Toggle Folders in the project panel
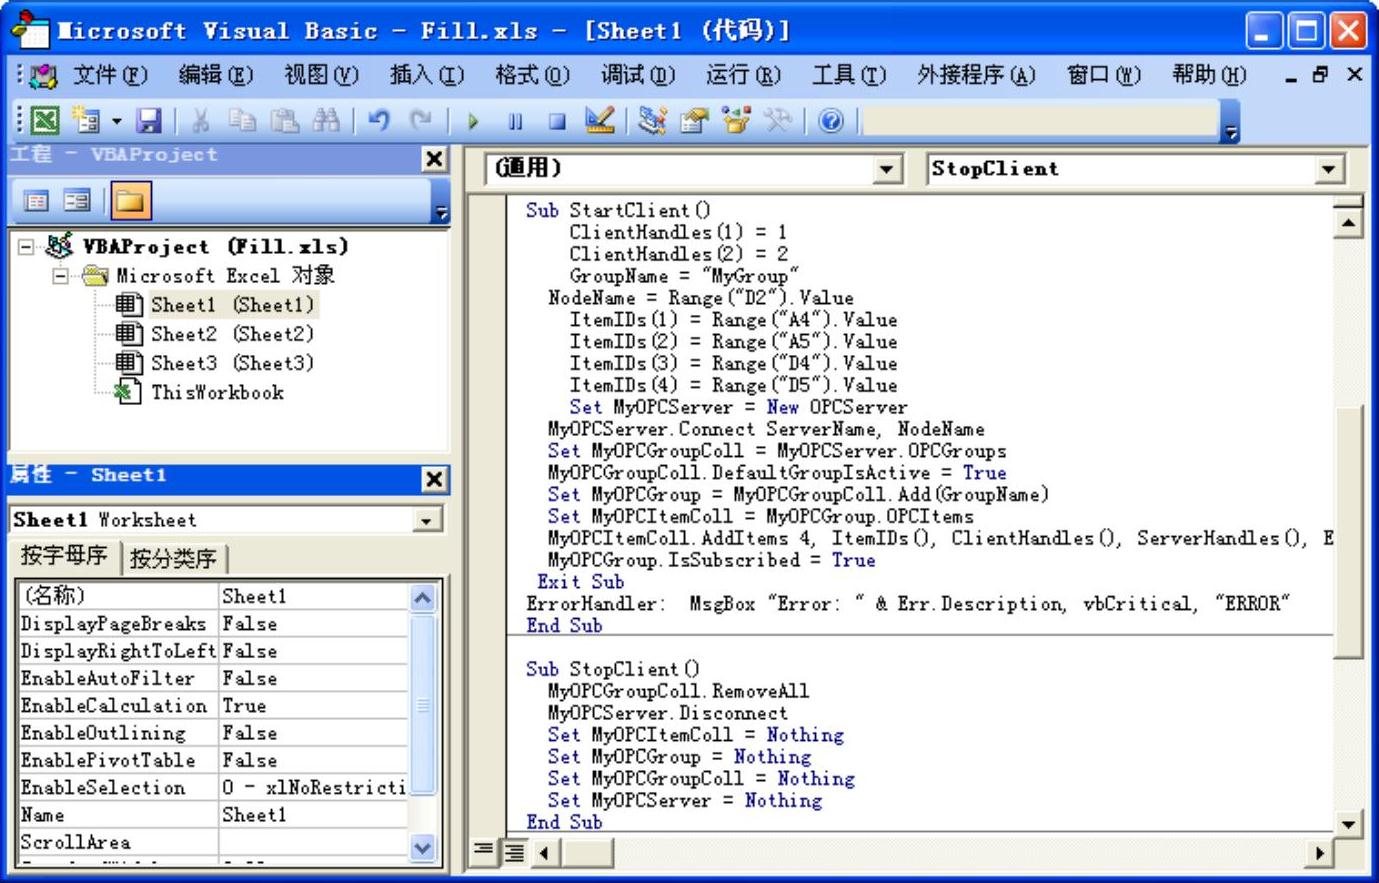This screenshot has height=883, width=1379. 129,201
